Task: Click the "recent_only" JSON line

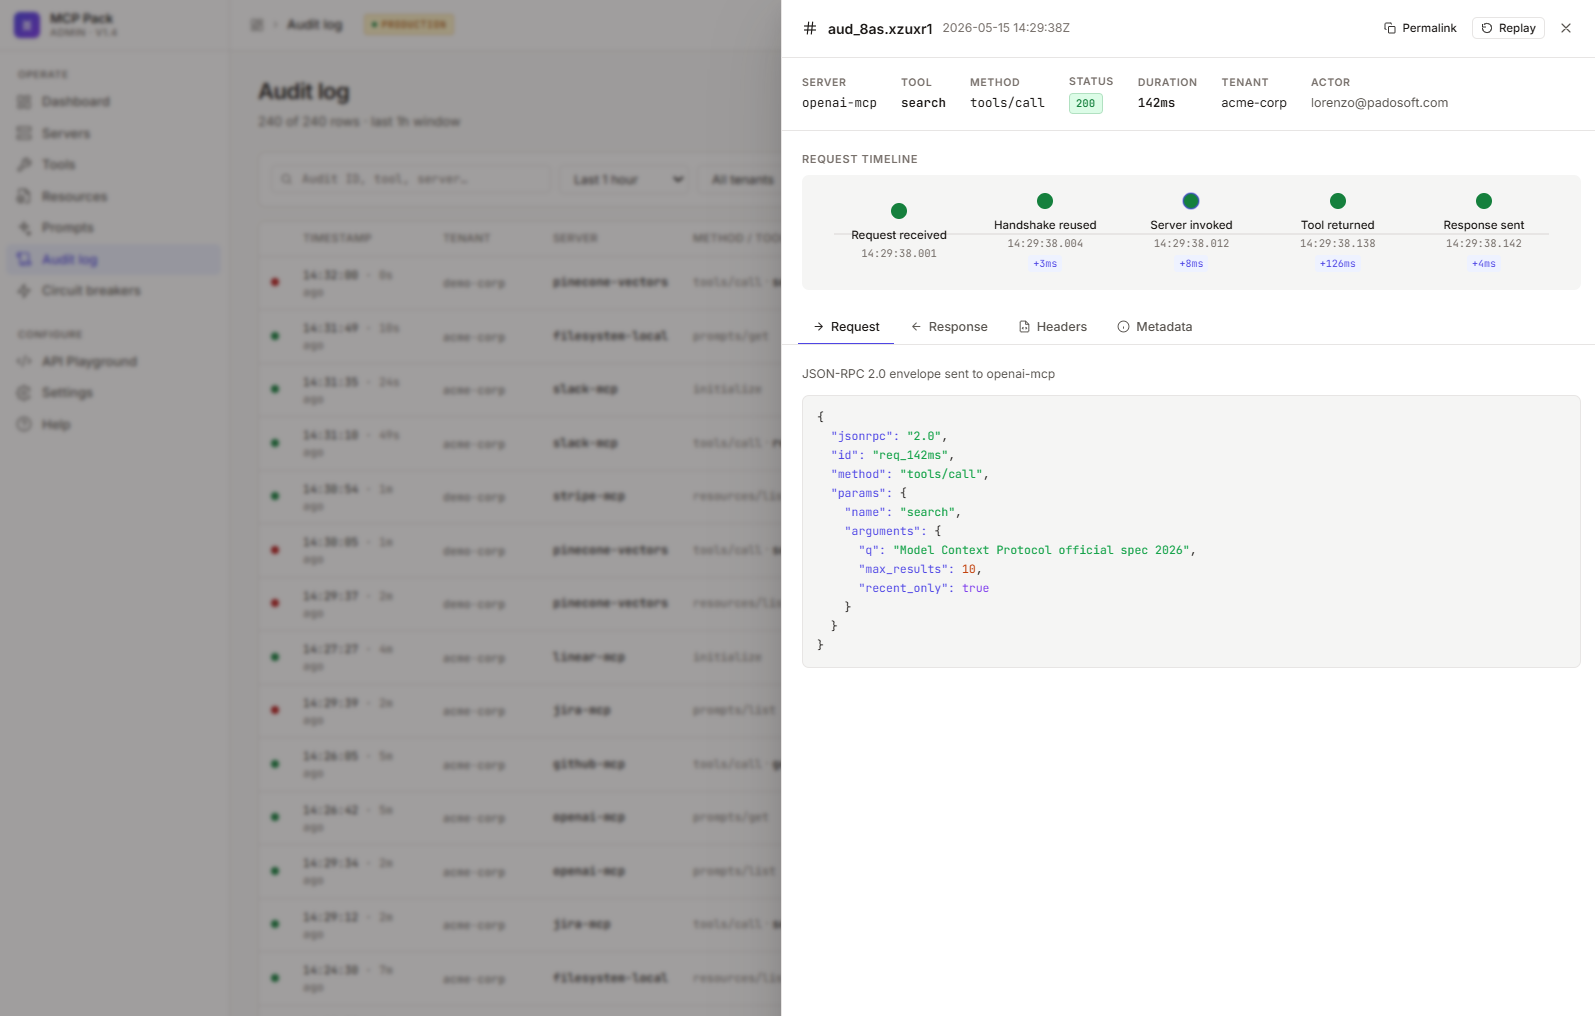Action: (923, 588)
